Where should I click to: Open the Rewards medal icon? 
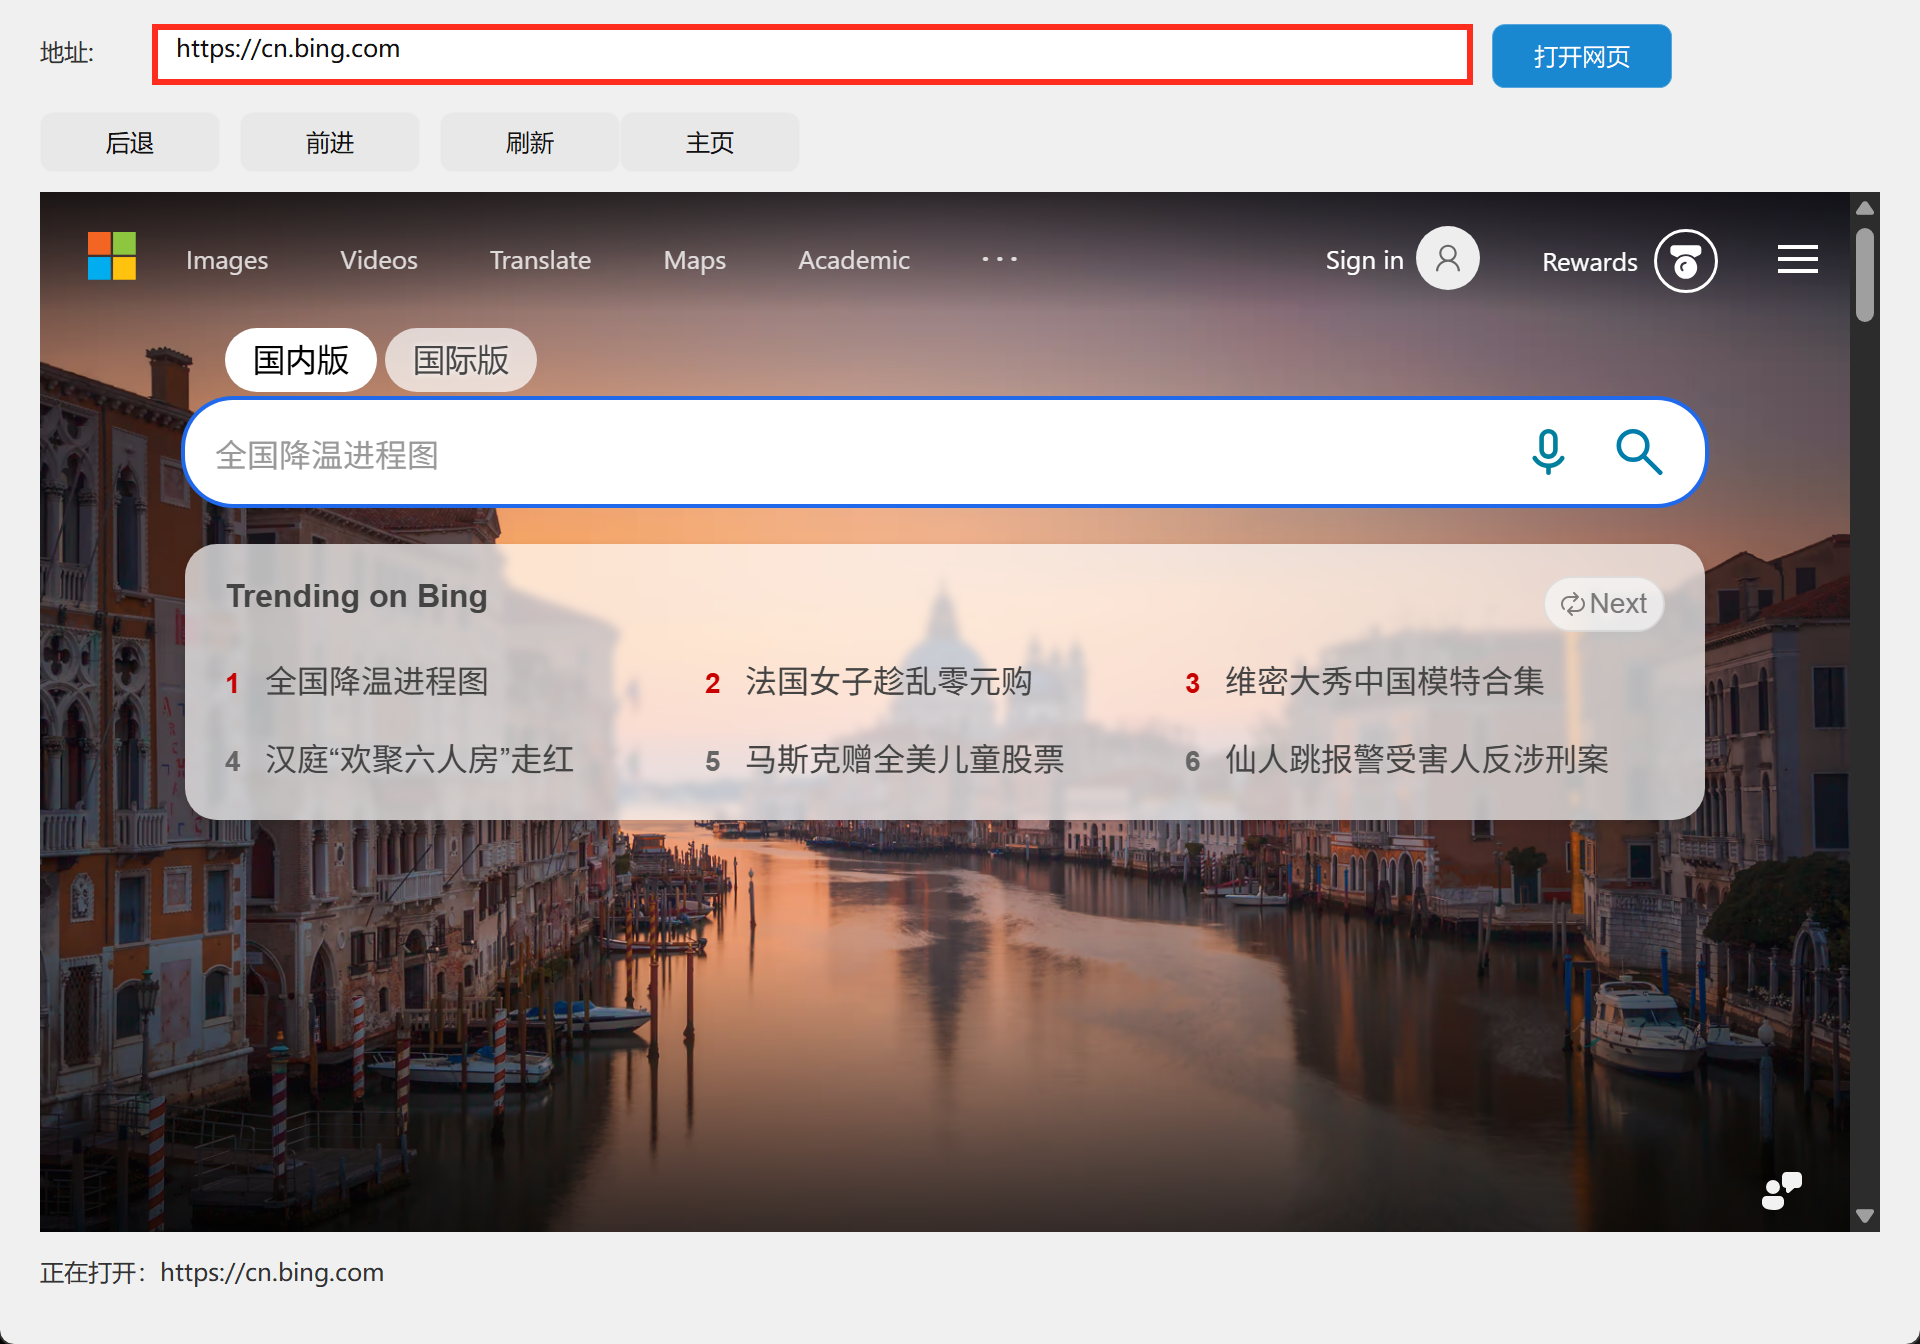click(1686, 261)
